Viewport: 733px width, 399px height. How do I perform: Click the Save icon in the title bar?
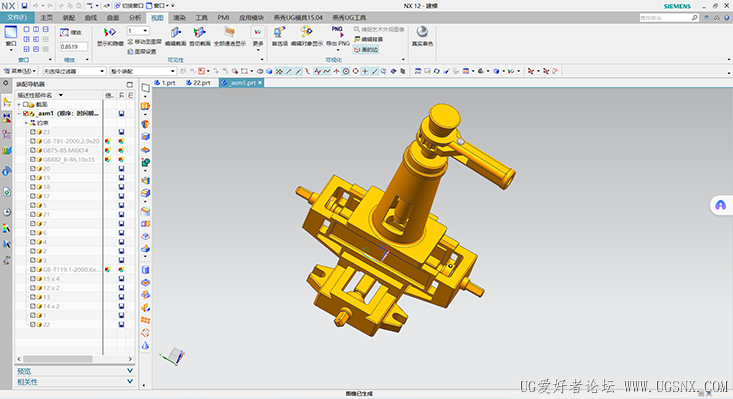coord(24,6)
